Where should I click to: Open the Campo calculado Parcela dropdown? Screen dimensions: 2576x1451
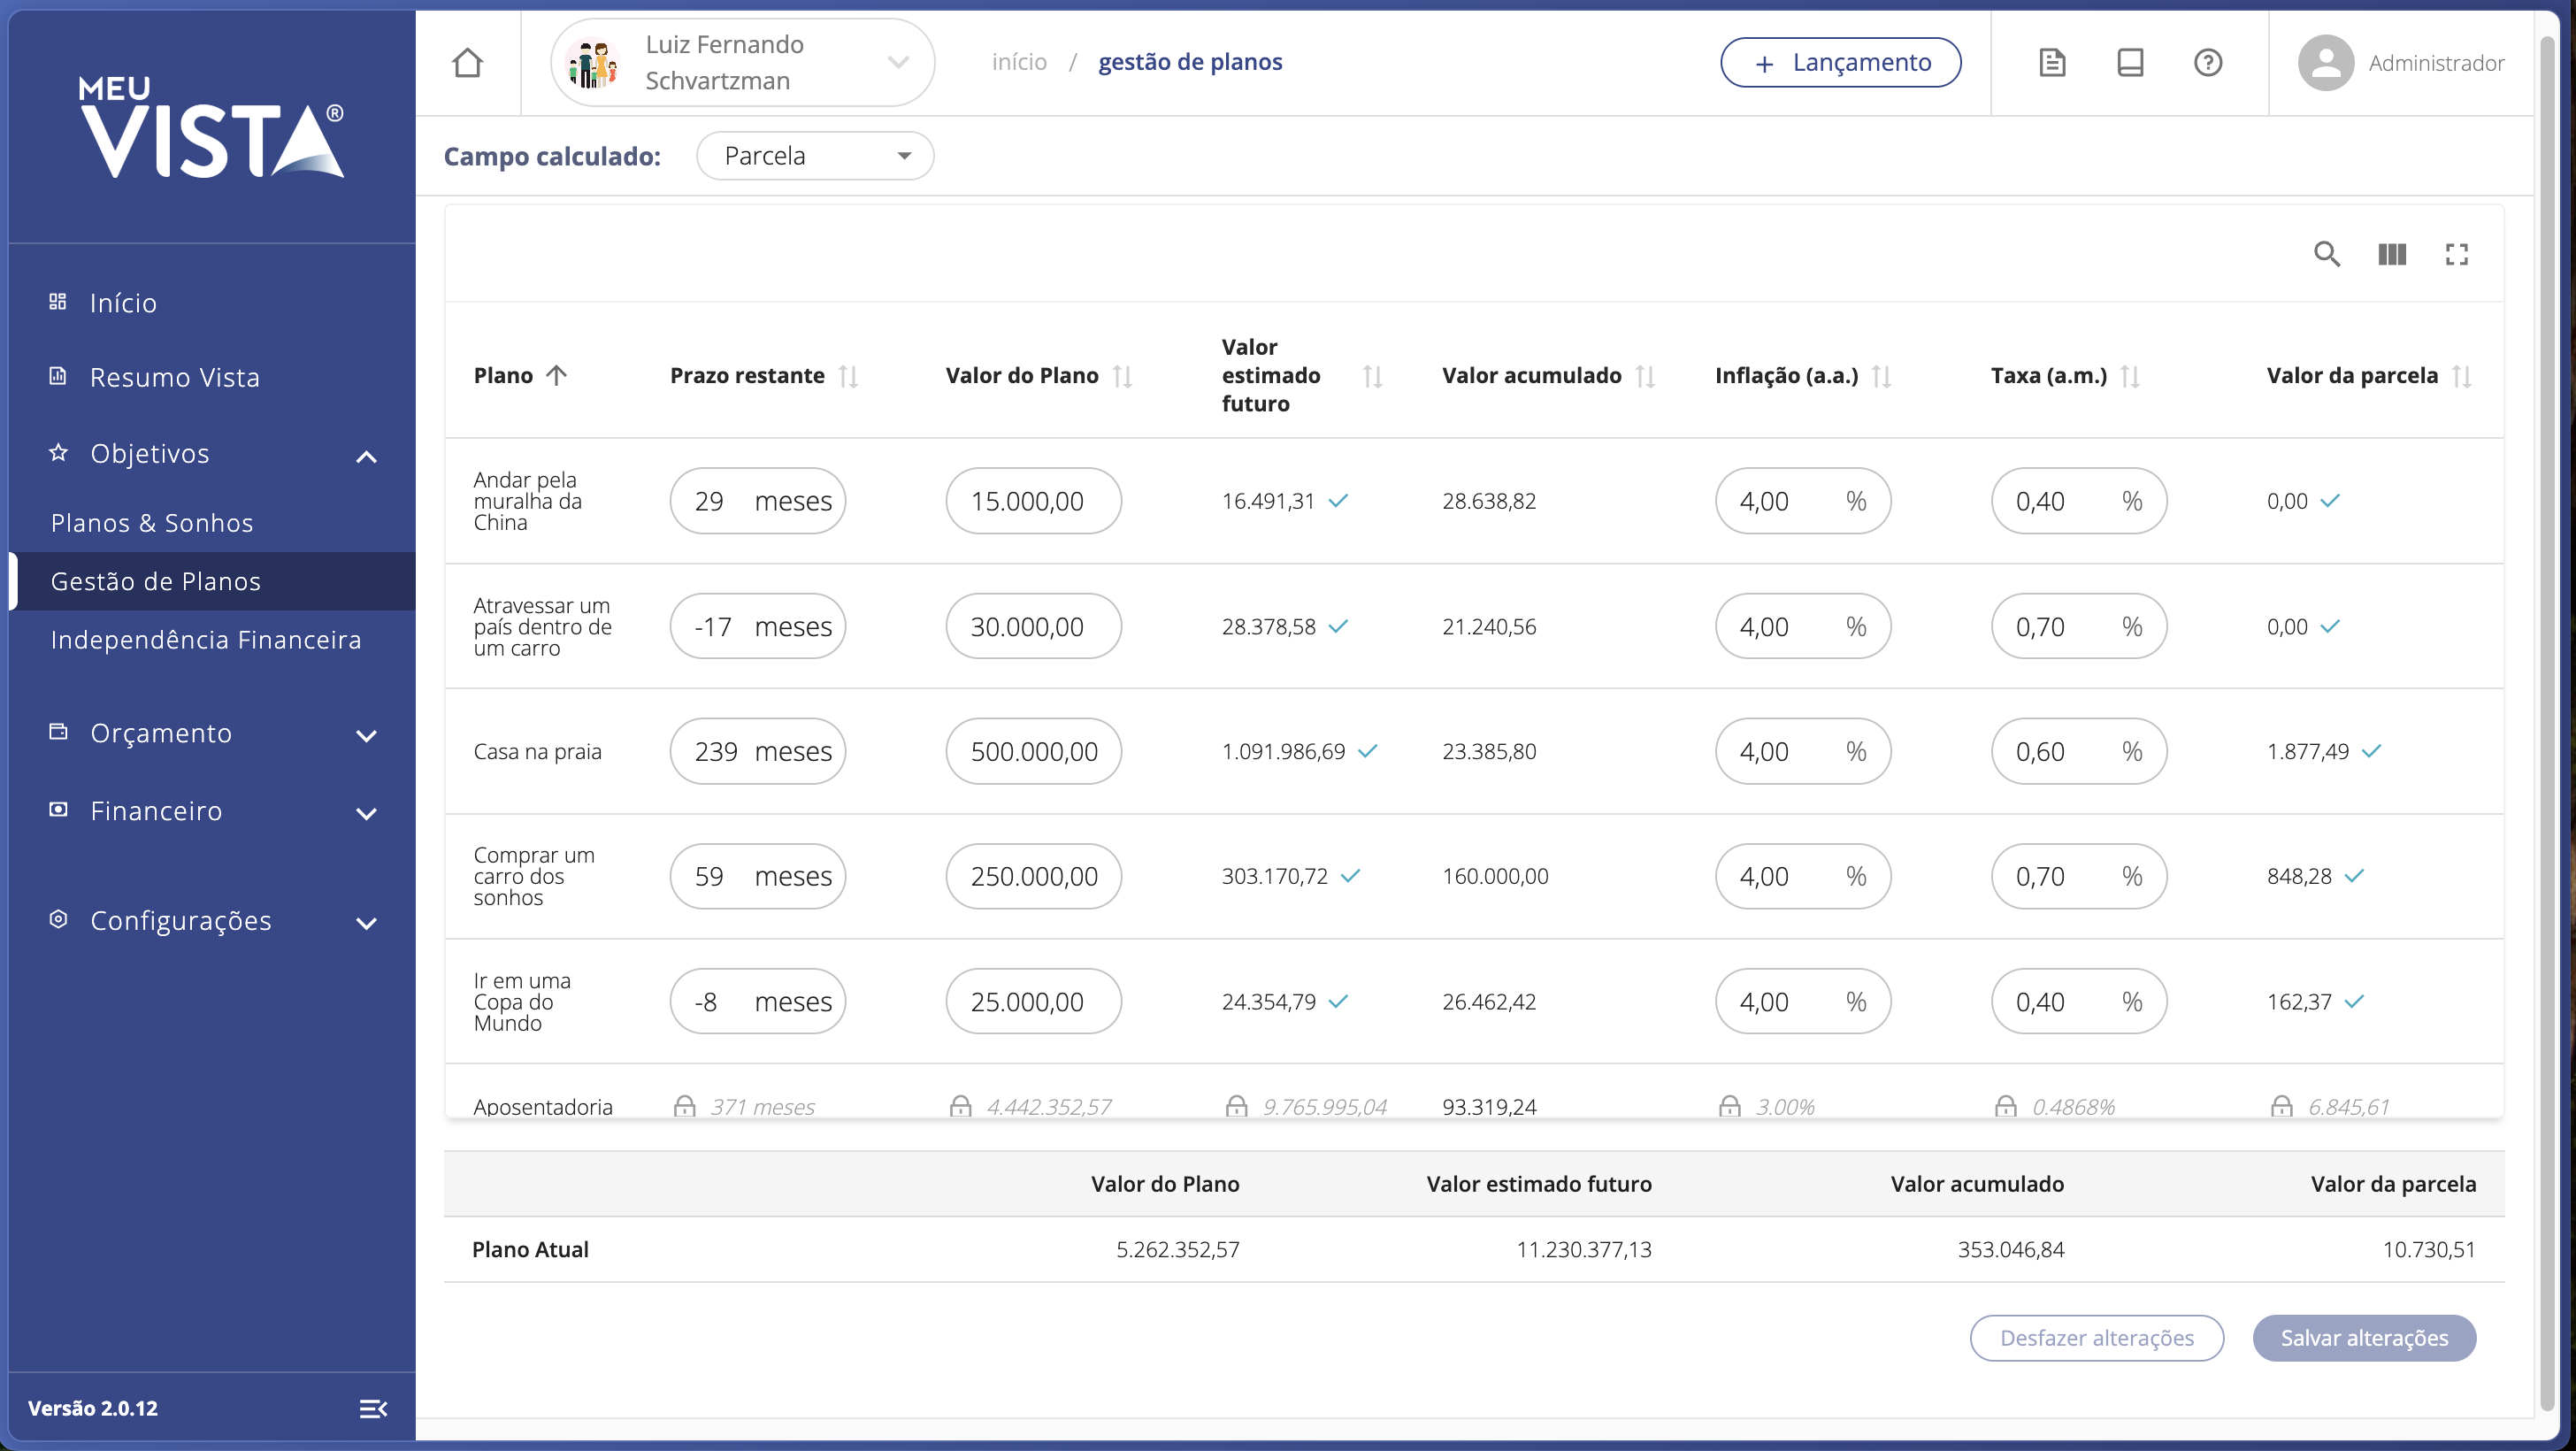tap(815, 156)
